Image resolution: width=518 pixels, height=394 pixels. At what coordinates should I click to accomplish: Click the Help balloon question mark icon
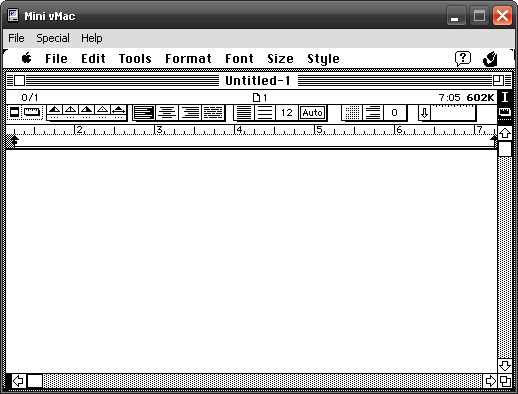click(463, 59)
